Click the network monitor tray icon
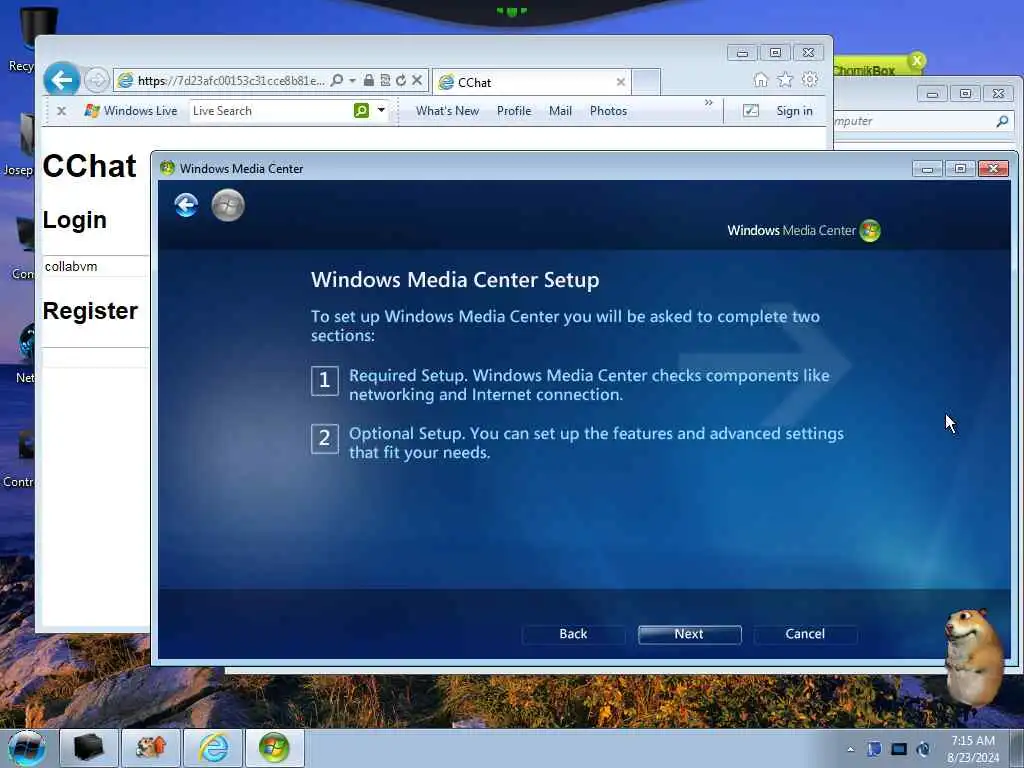 [899, 749]
